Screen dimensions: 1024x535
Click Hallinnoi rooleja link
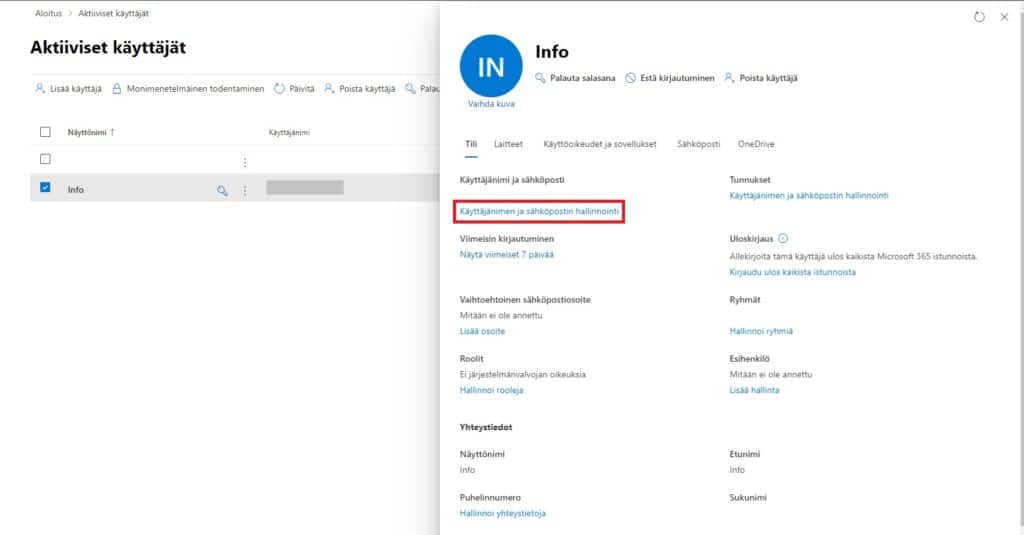491,390
